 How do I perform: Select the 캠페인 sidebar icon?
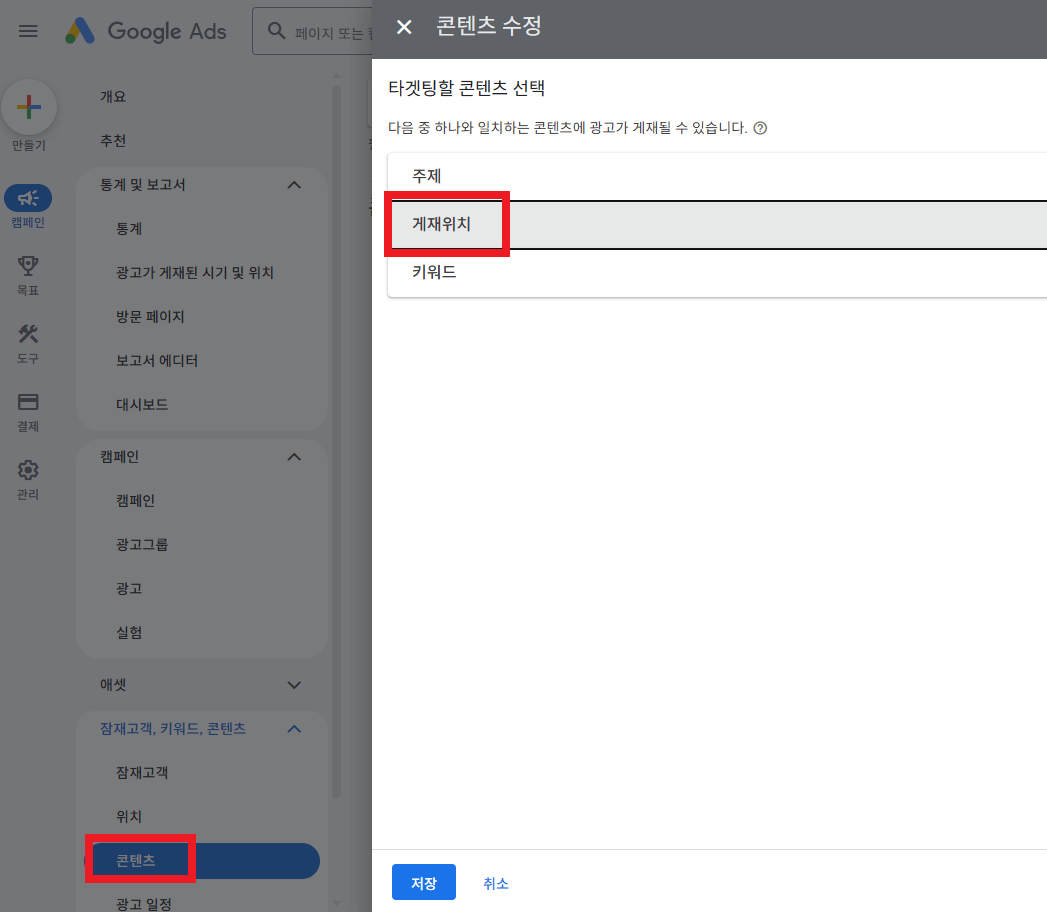pos(28,198)
